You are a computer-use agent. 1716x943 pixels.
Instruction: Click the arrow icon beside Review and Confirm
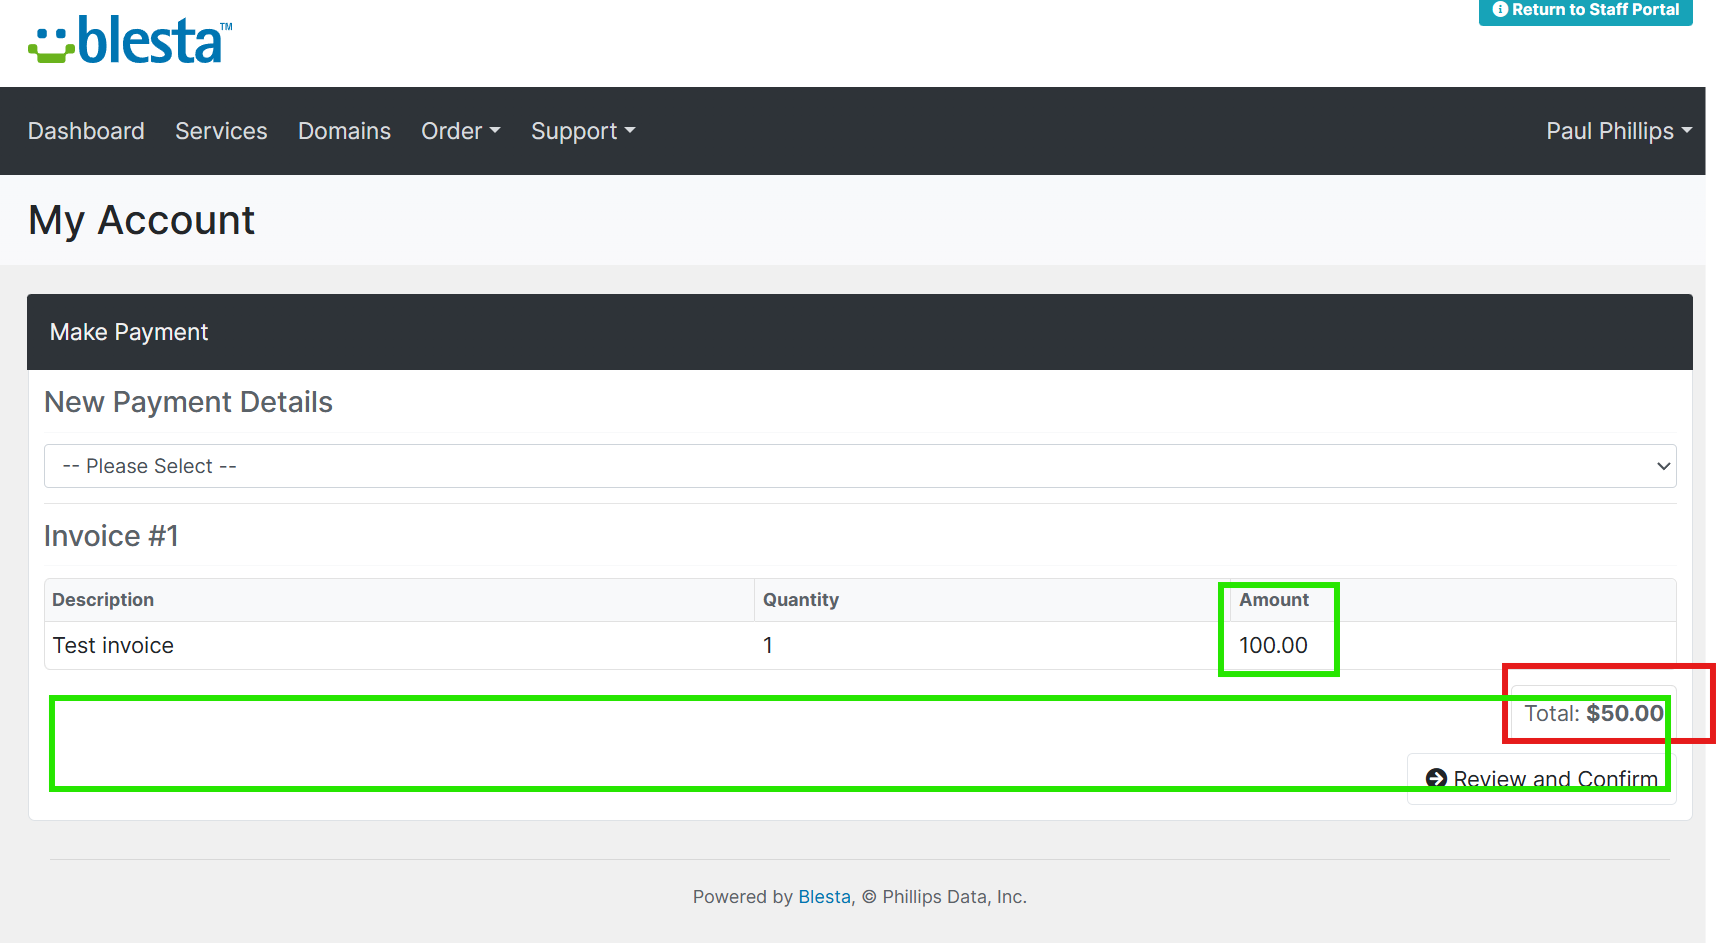[1436, 778]
